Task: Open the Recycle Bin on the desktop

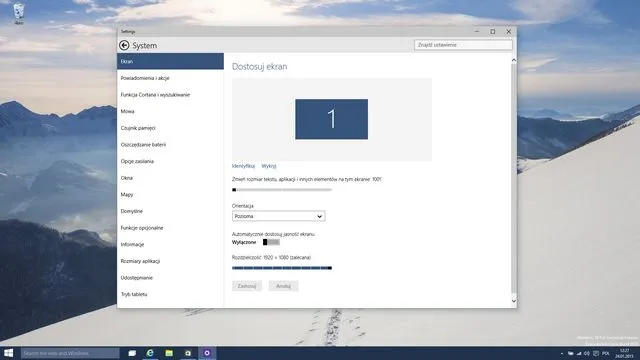Action: pyautogui.click(x=19, y=13)
